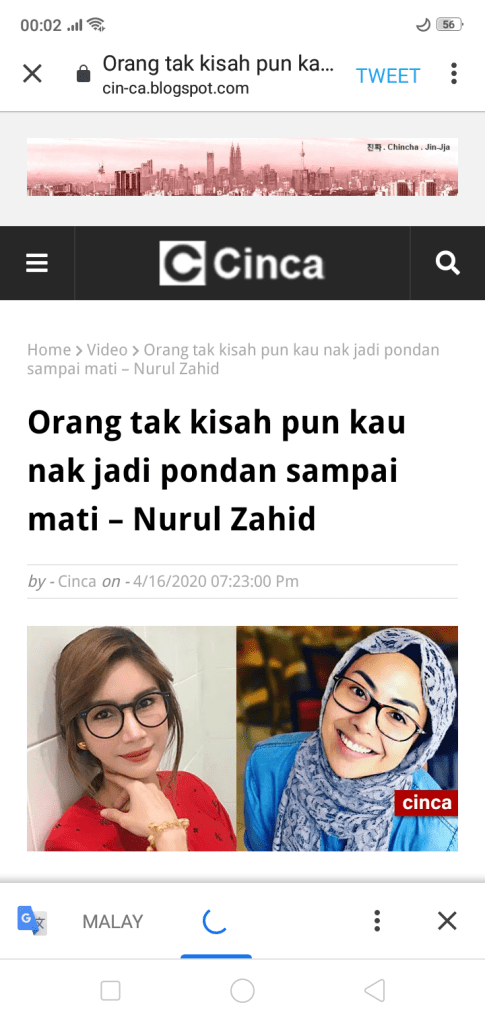Tap the Kuala Lumpur skyline banner
485x1023 pixels.
[x=242, y=167]
